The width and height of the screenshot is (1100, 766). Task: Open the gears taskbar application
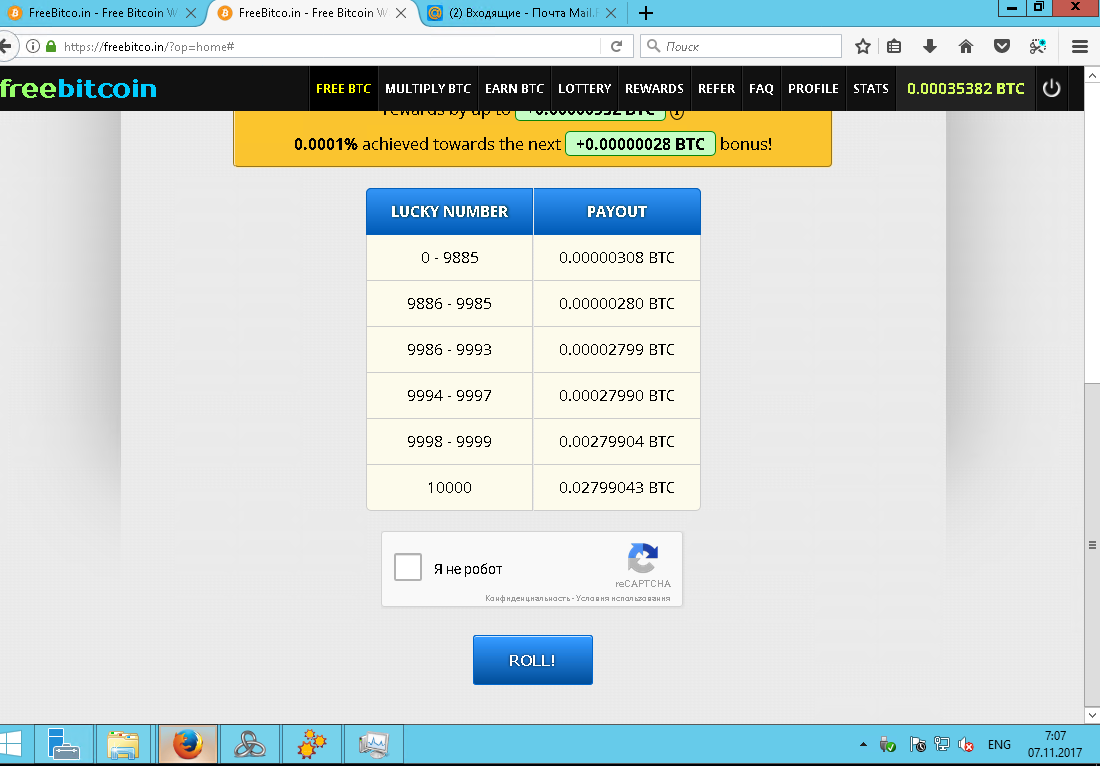point(311,744)
